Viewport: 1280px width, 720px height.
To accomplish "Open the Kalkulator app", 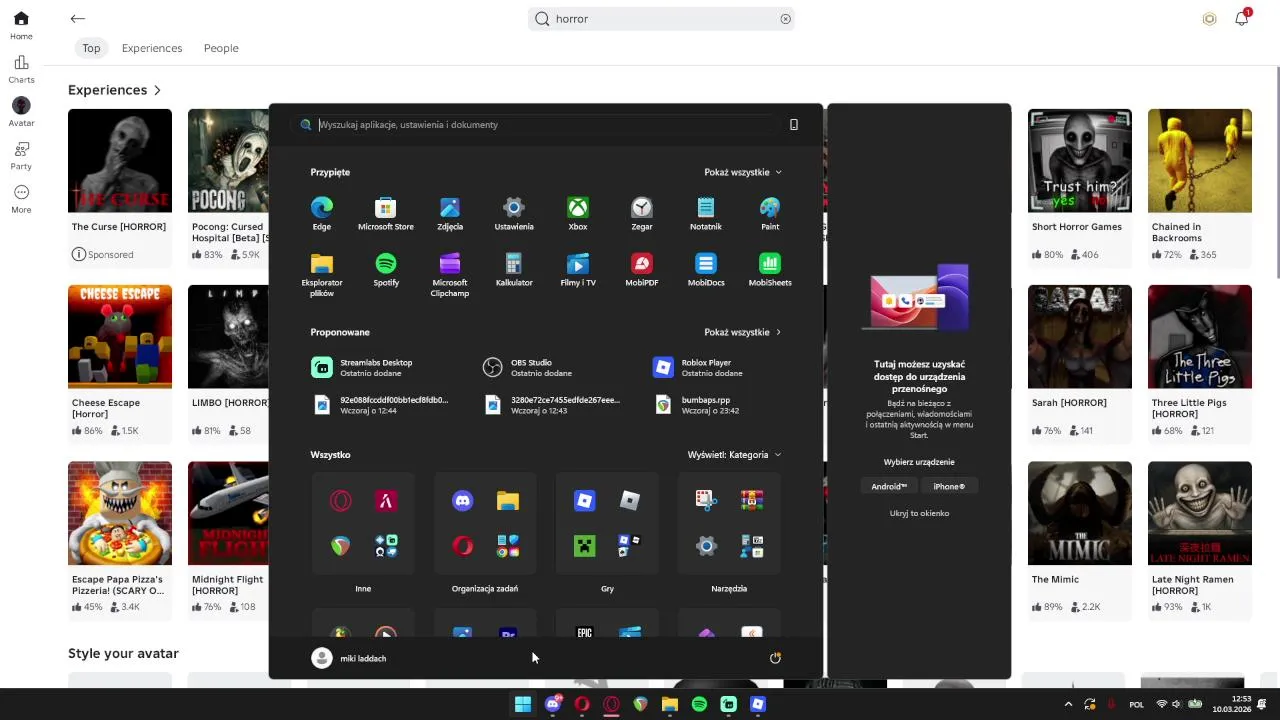I will pos(513,270).
